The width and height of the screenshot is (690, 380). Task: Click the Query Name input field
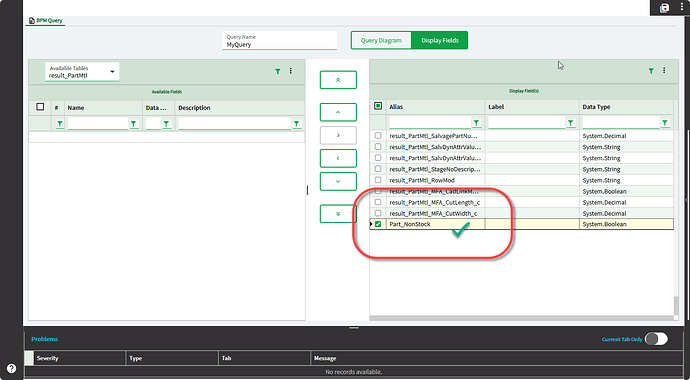[x=279, y=41]
